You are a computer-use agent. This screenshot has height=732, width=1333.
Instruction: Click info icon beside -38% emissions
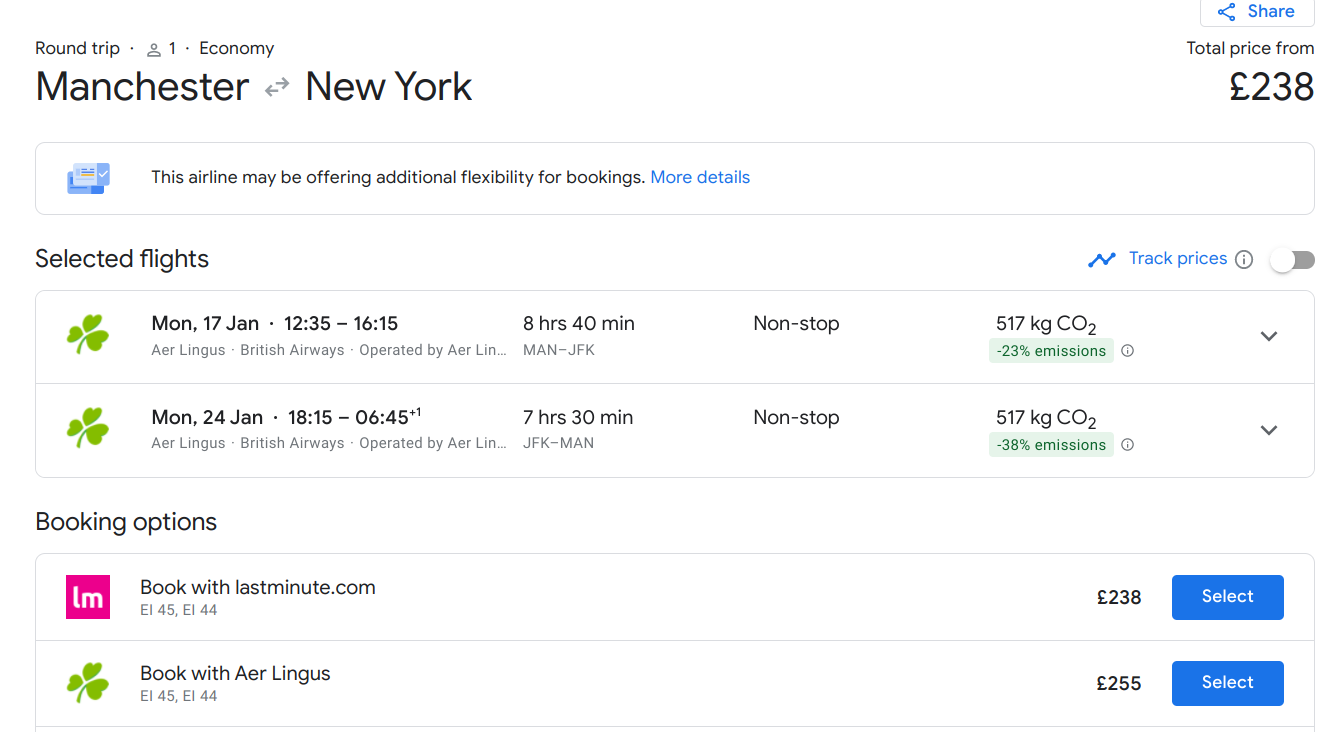(1128, 445)
